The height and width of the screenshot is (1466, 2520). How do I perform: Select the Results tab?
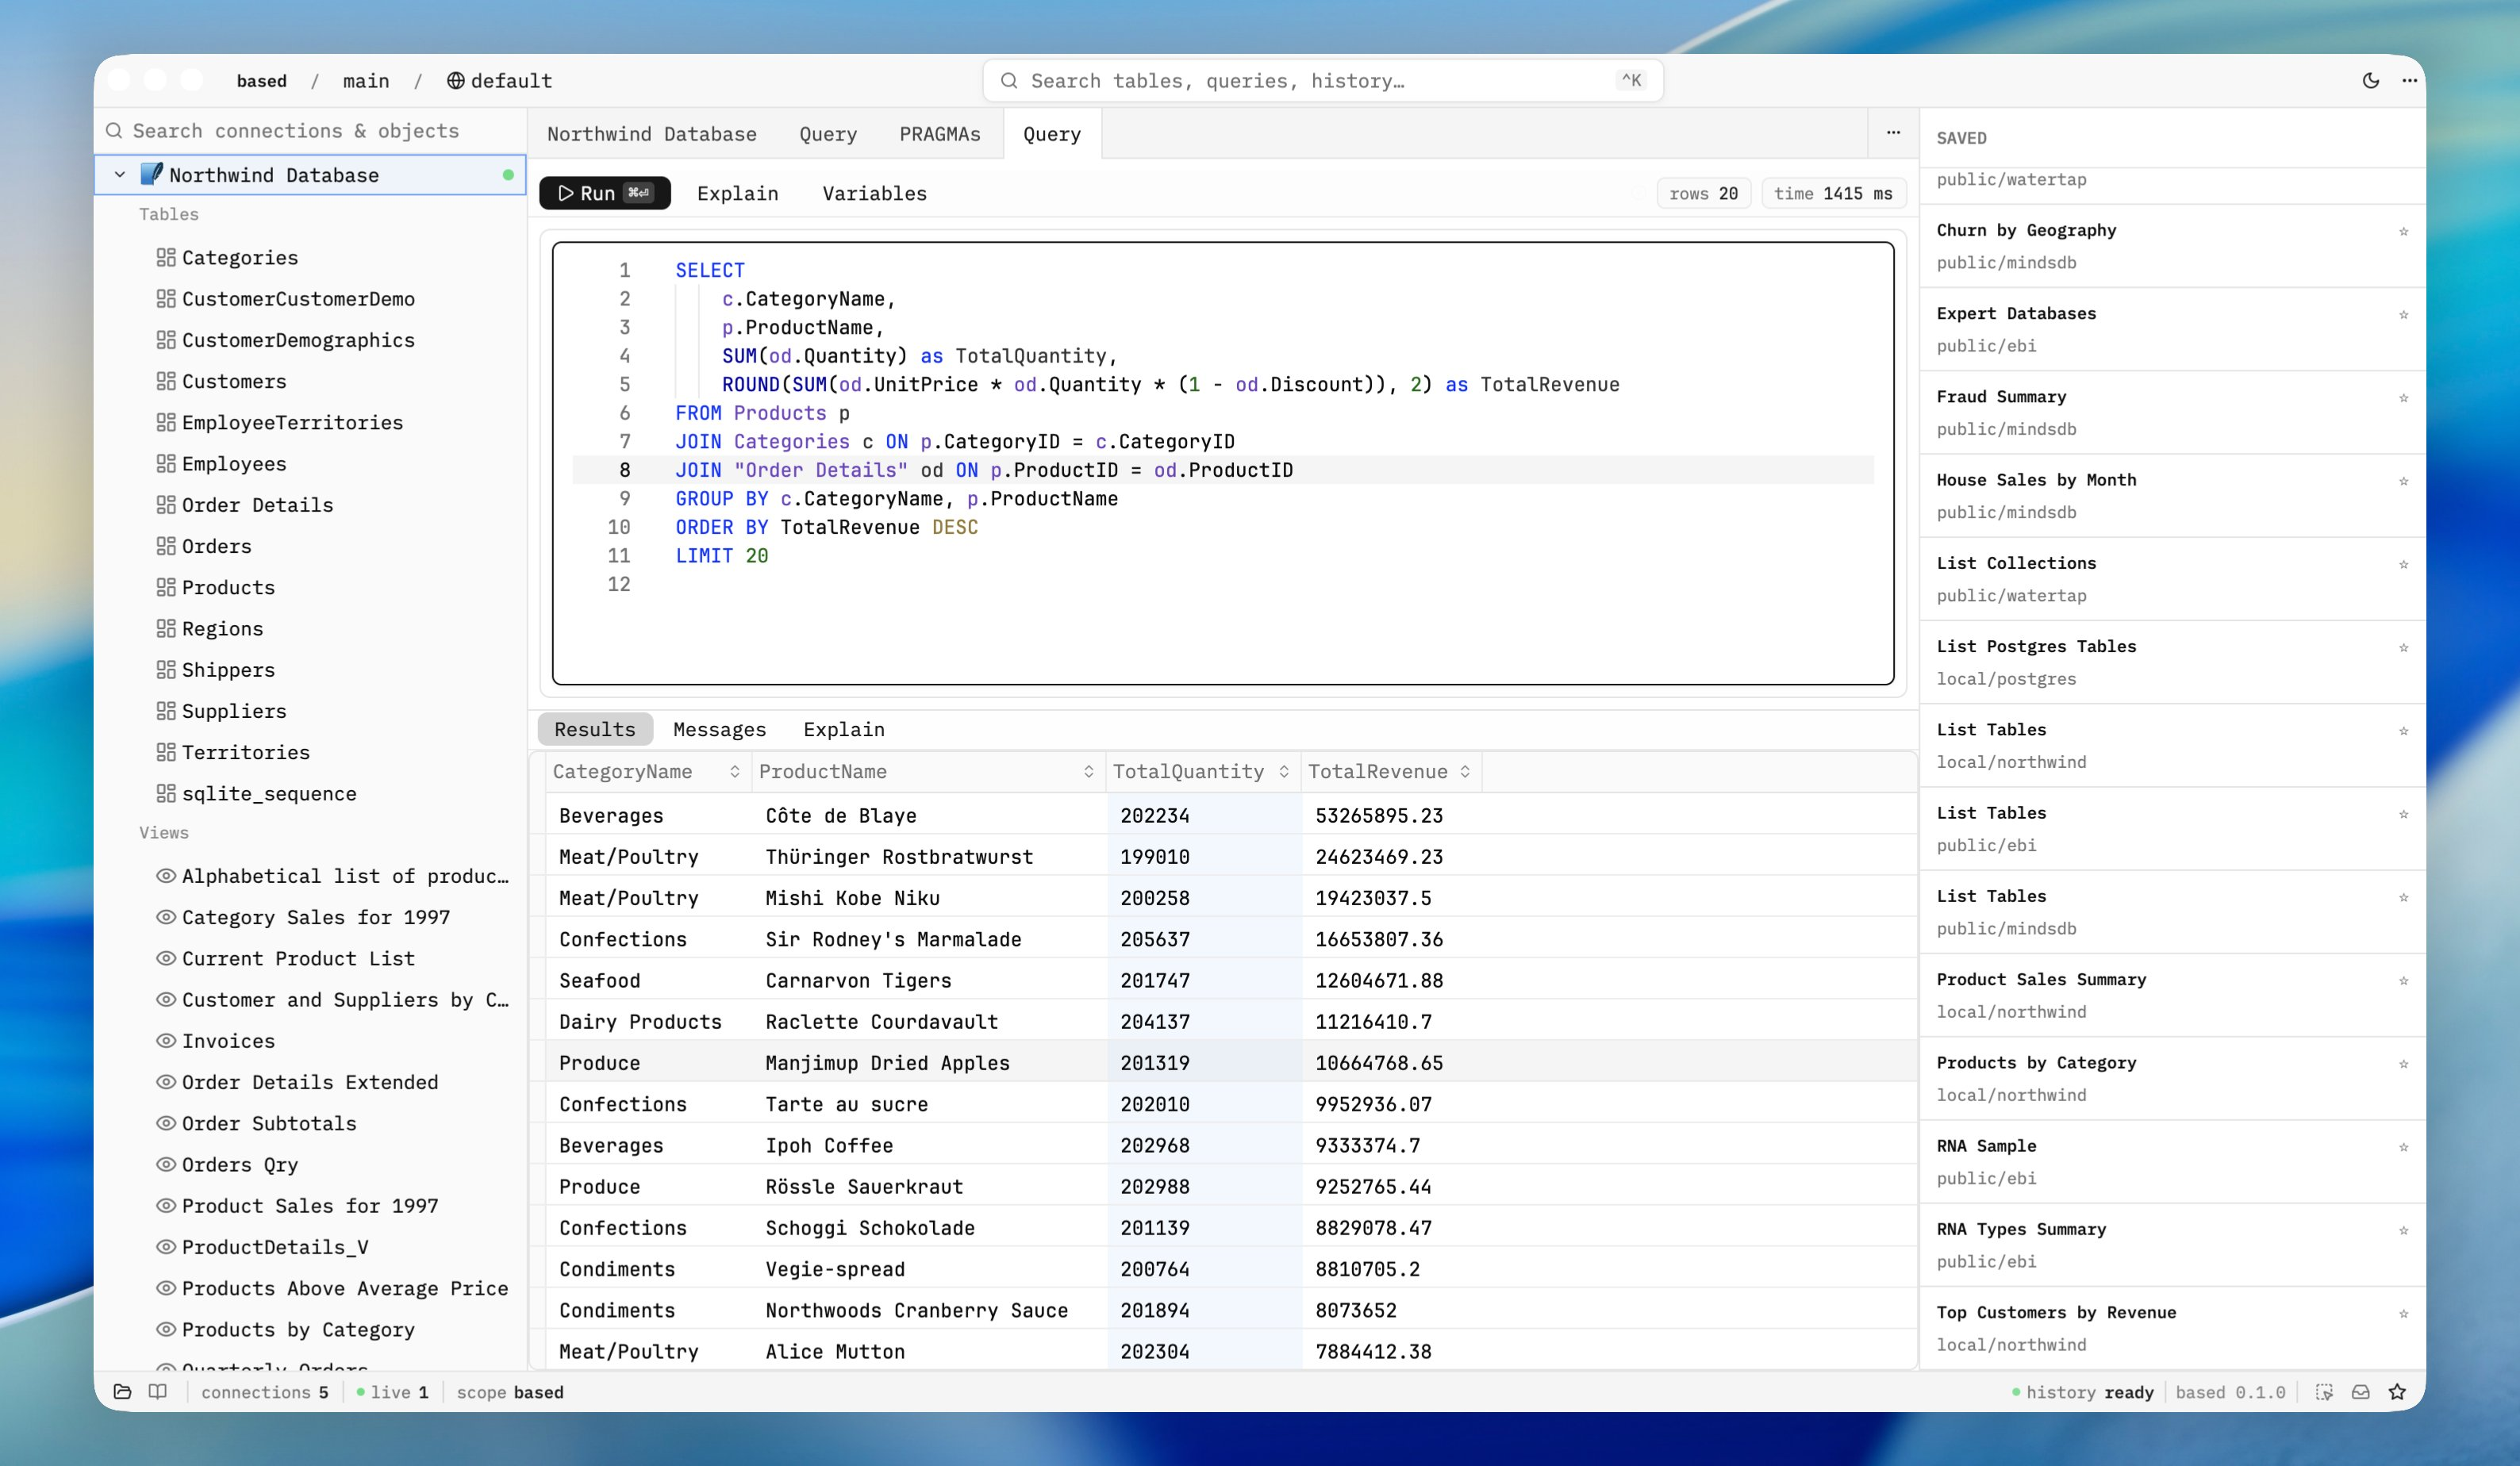(595, 729)
